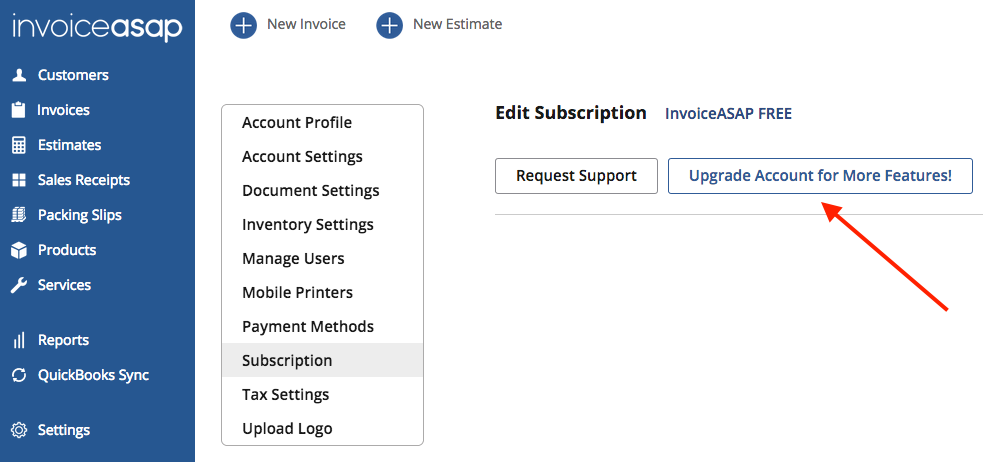Click the Products box icon
987x462 pixels.
tap(18, 250)
